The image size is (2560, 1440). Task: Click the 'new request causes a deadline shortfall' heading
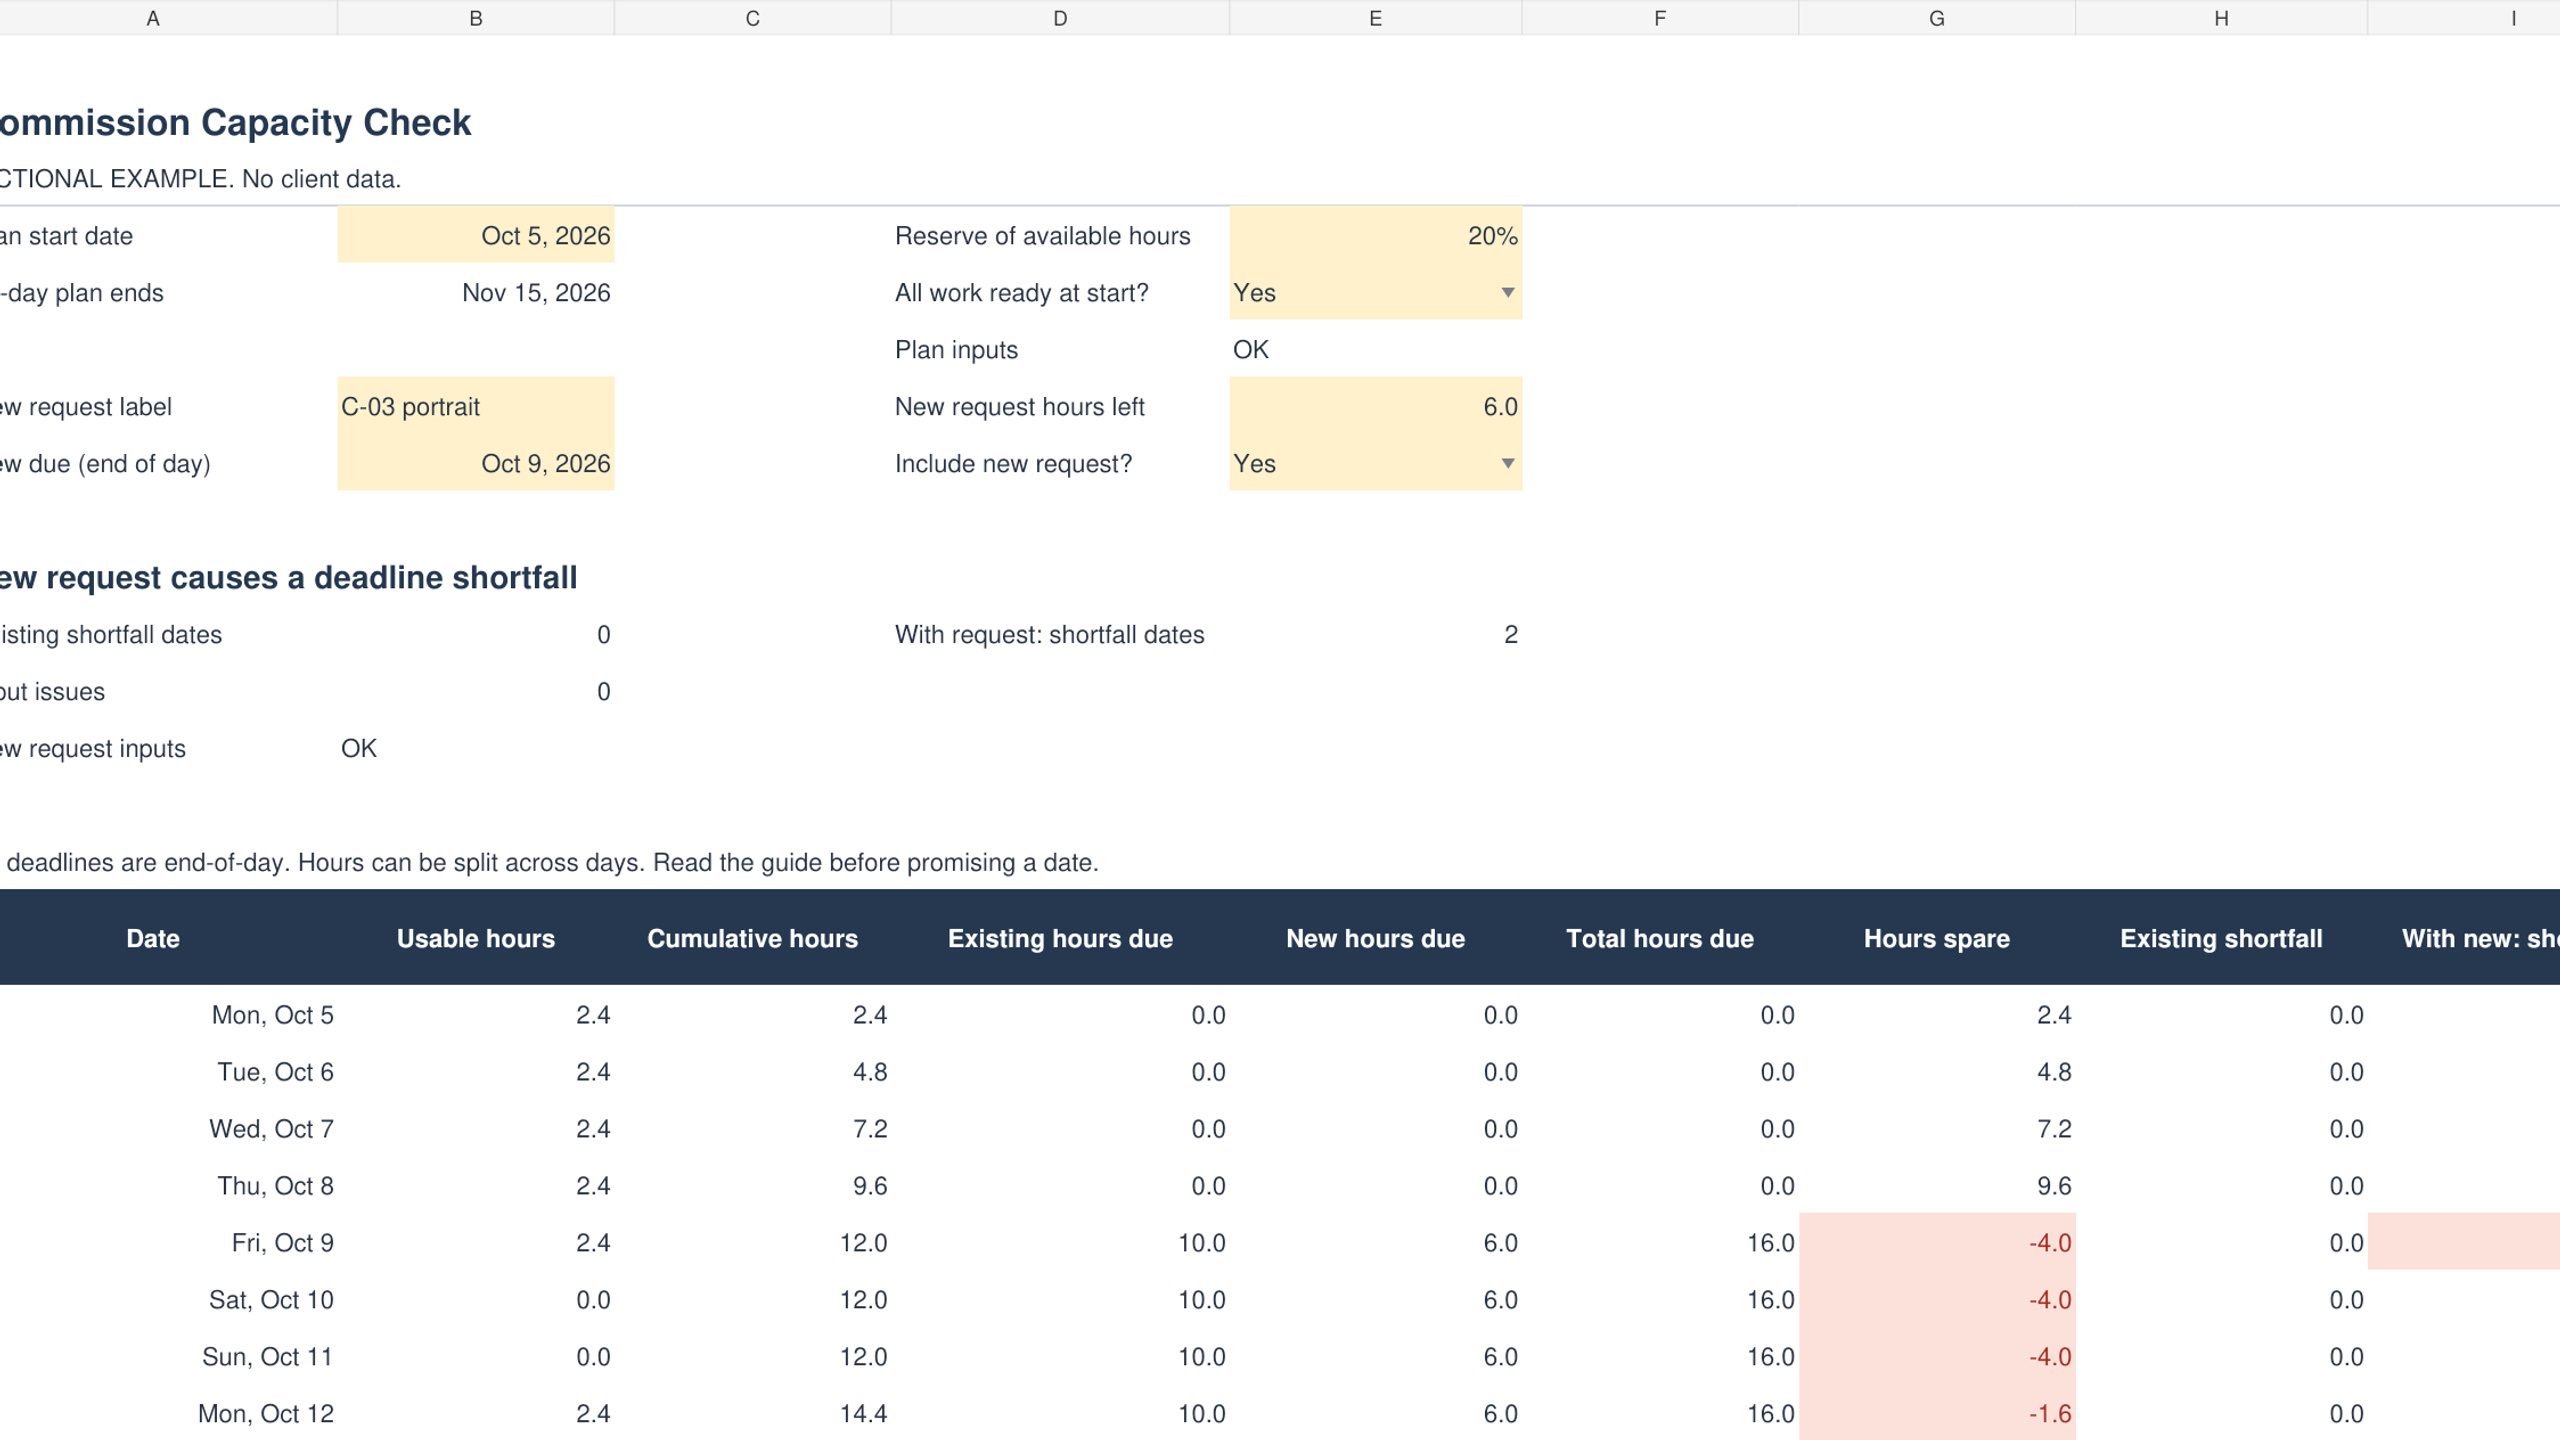(x=288, y=578)
